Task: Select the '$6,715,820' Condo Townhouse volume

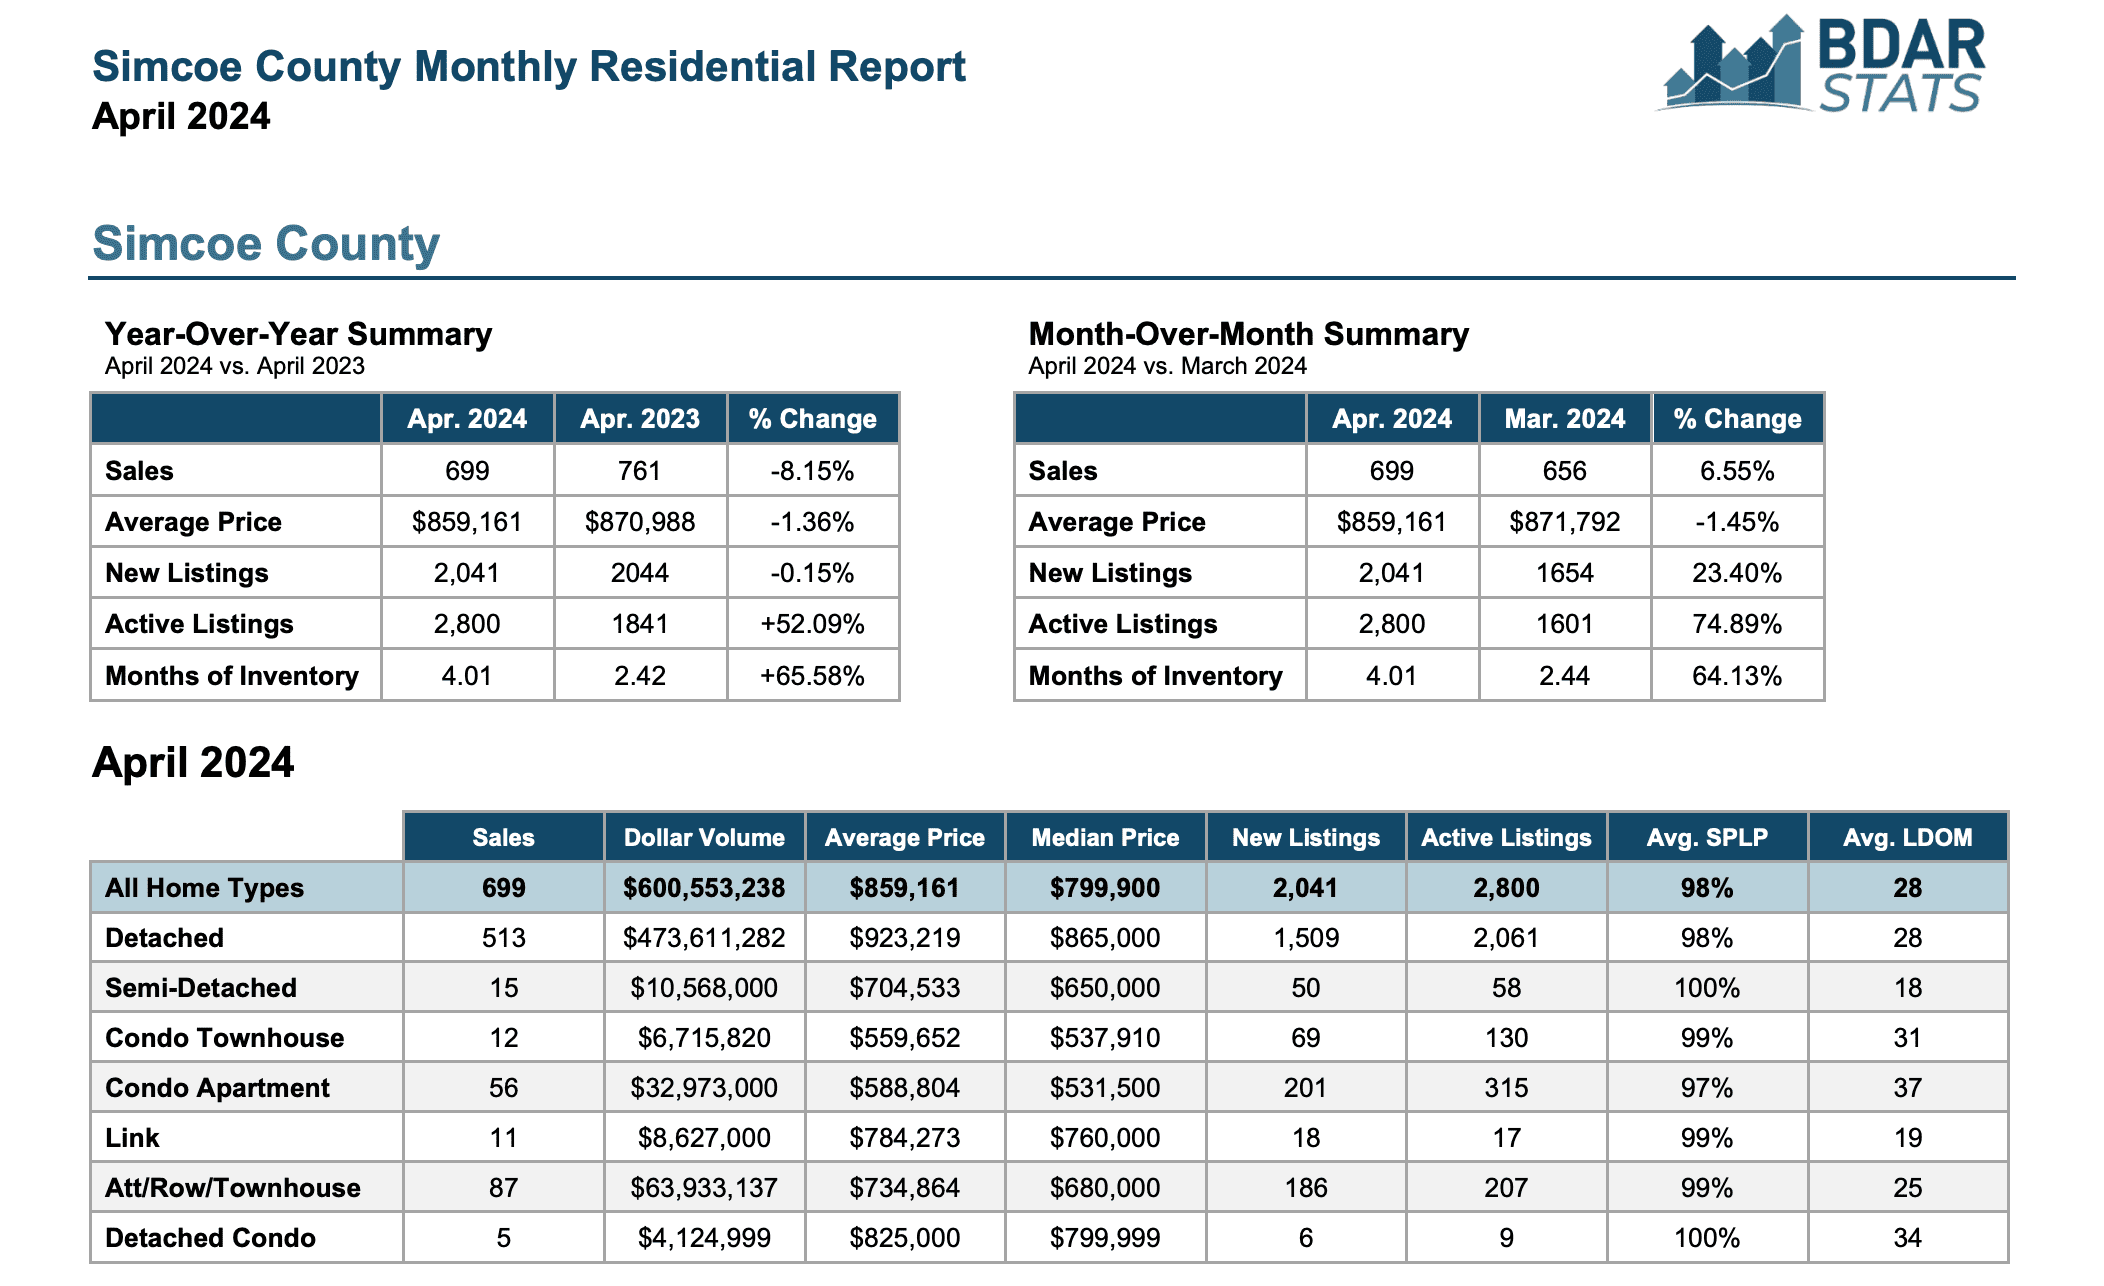Action: tap(705, 1038)
